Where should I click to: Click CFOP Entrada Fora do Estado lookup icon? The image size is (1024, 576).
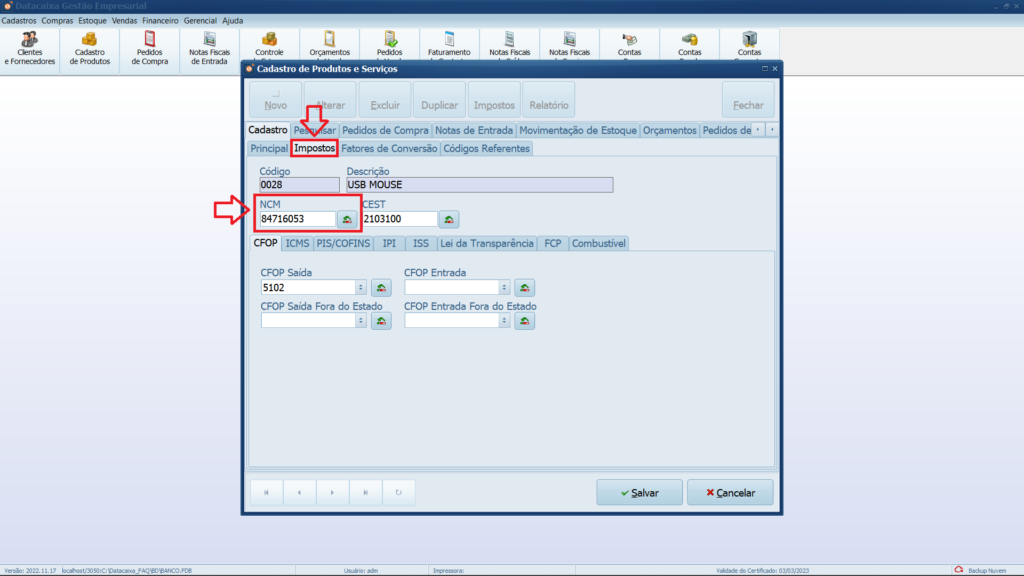[x=524, y=321]
